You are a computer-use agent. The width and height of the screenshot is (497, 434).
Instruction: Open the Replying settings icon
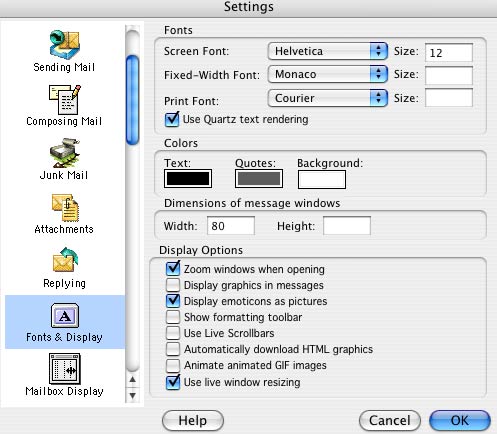tap(65, 260)
